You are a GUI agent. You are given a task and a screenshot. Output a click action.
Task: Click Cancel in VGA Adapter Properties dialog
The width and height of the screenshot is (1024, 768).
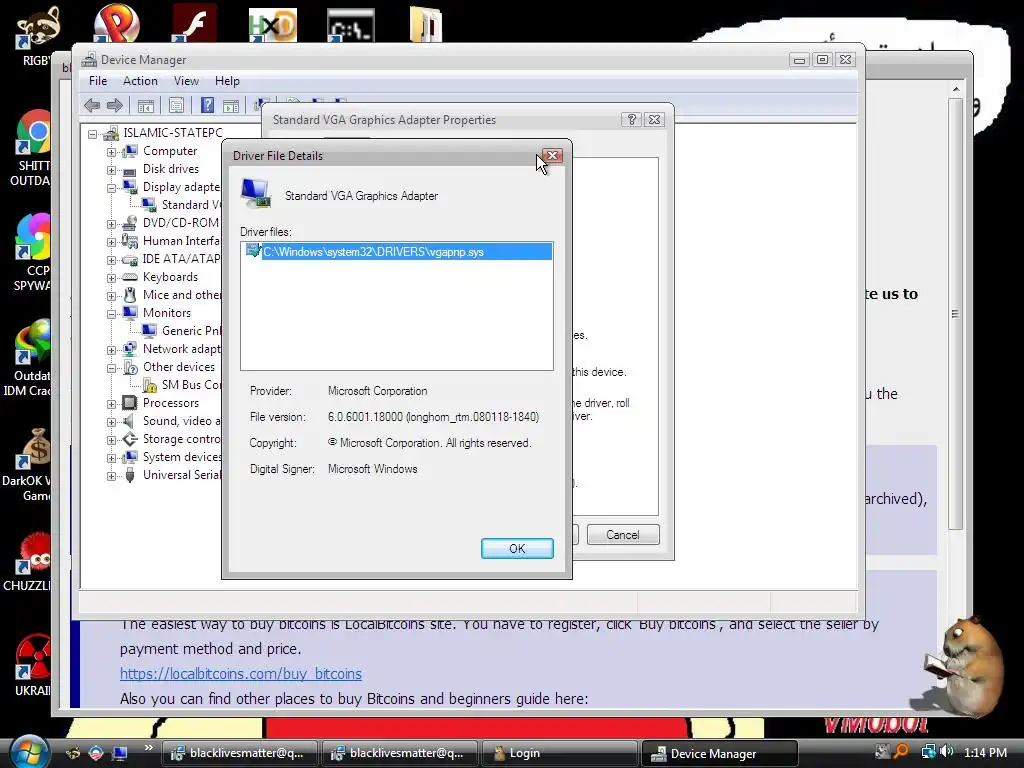(623, 535)
